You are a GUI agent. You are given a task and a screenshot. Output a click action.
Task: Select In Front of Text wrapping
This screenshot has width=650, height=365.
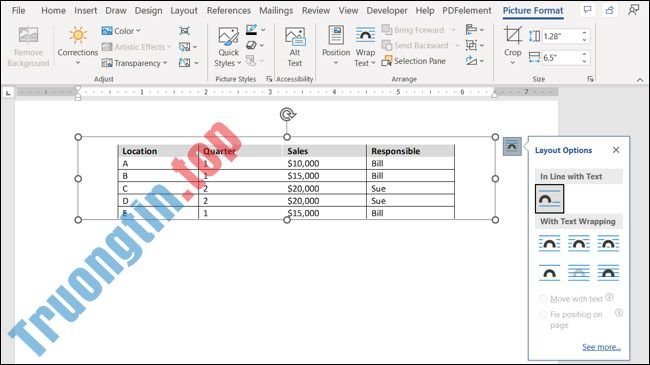click(x=608, y=273)
